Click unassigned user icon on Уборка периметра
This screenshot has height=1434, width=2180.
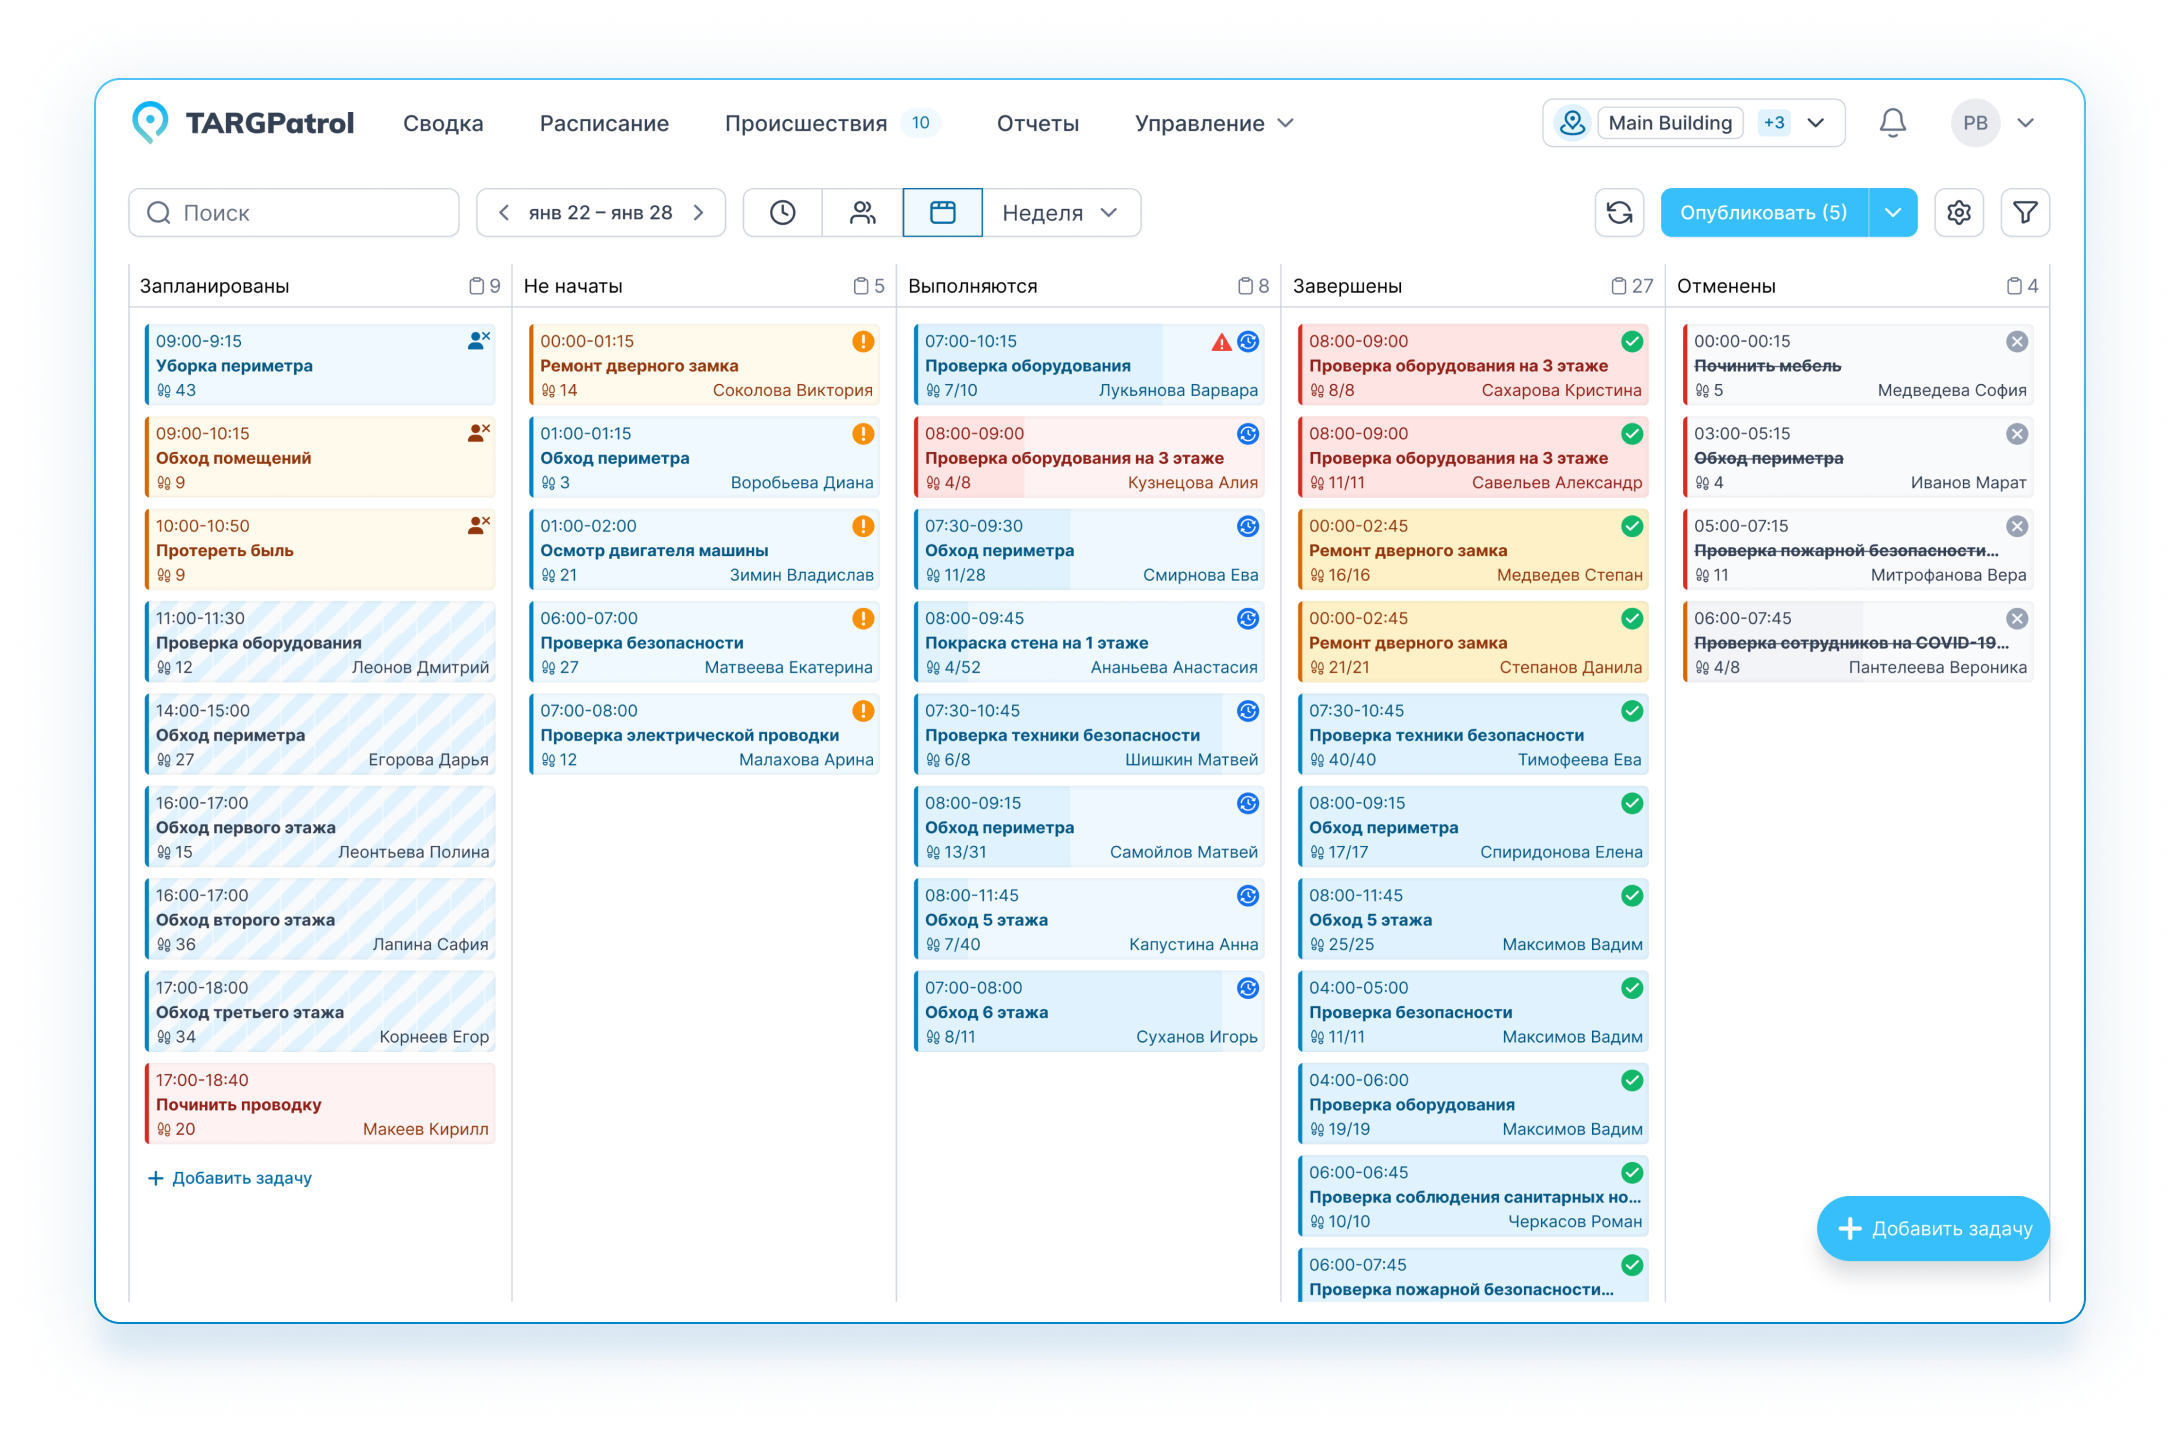pos(478,341)
